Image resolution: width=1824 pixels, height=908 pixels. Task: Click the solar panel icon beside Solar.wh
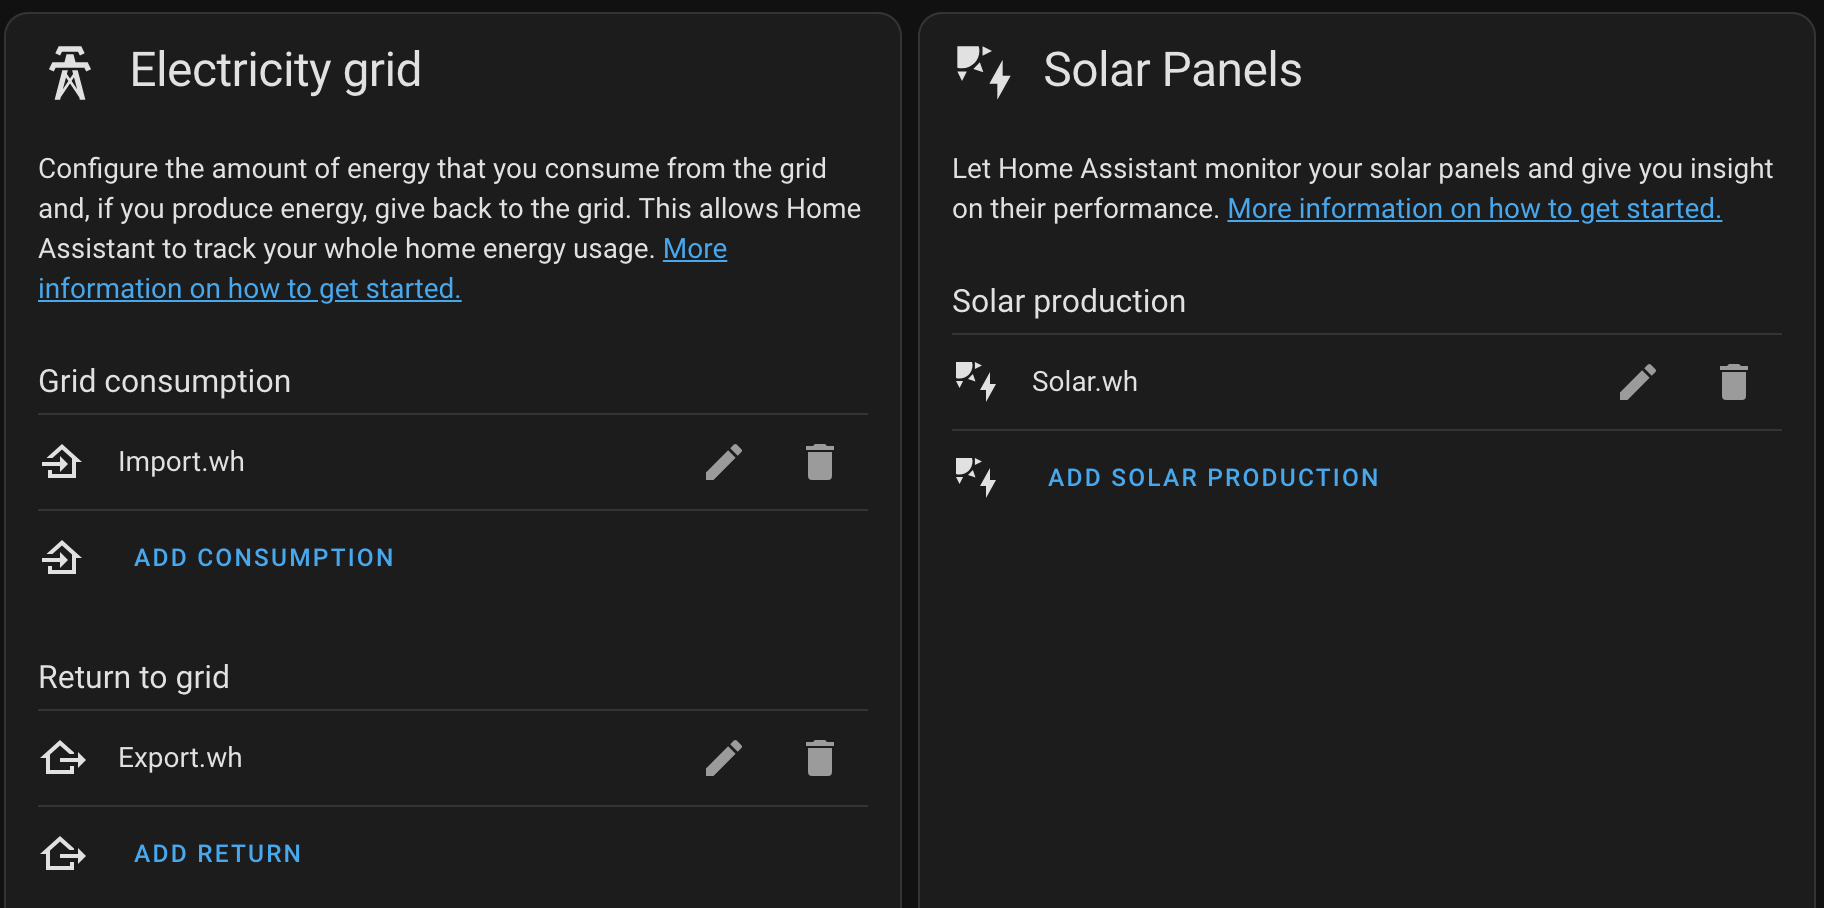coord(975,381)
